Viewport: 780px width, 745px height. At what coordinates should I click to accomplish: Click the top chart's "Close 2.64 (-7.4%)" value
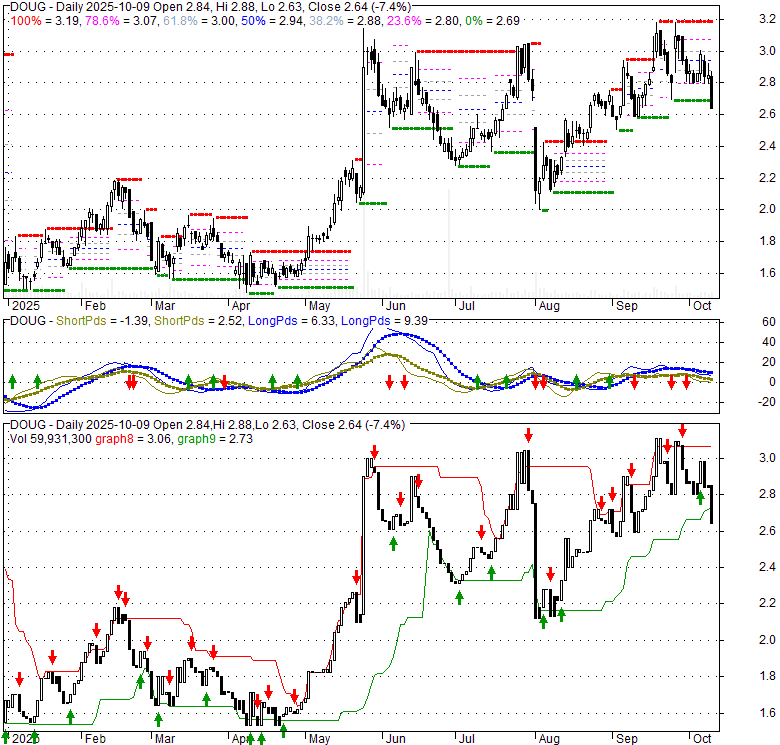[360, 7]
